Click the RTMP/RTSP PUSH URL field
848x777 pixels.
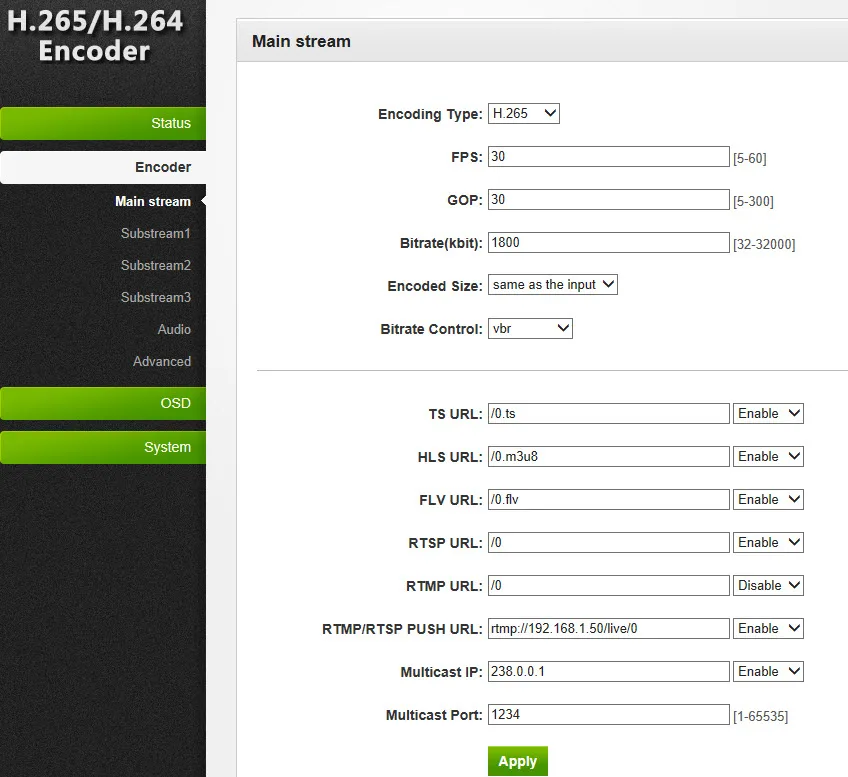pos(608,628)
